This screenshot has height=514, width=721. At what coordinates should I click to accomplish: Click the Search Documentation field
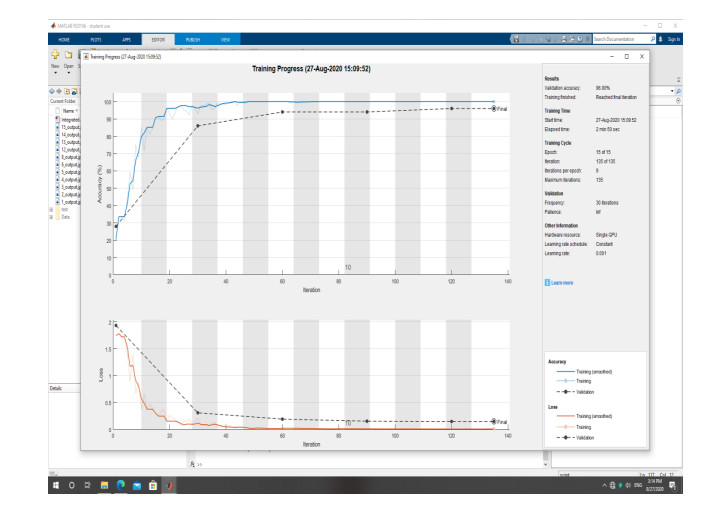619,39
